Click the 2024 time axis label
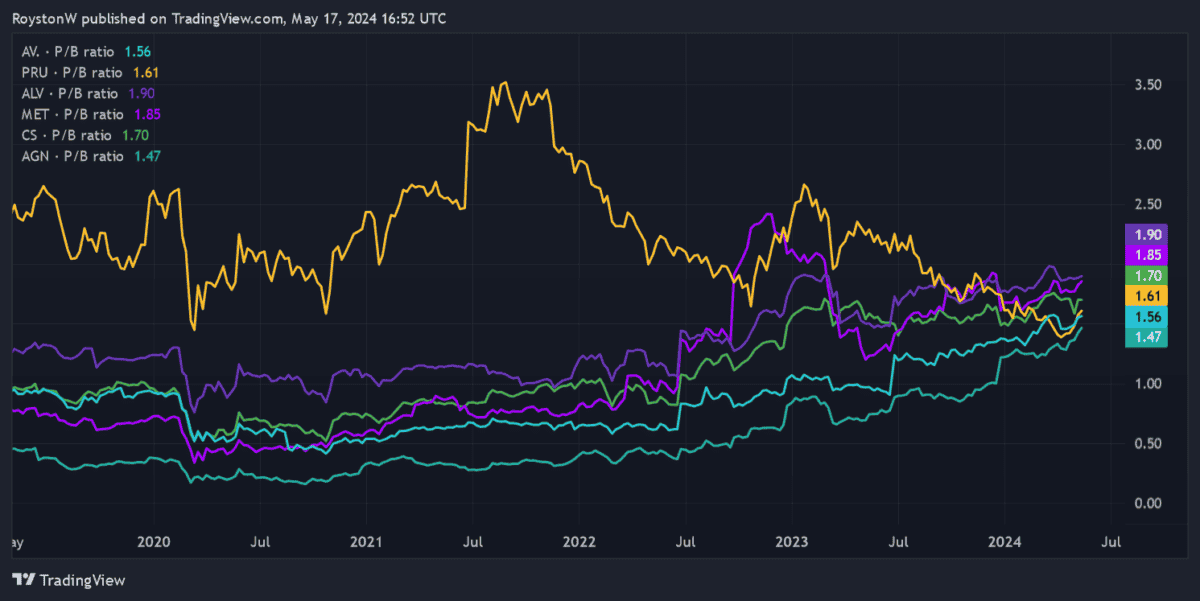Image resolution: width=1200 pixels, height=601 pixels. (1004, 542)
